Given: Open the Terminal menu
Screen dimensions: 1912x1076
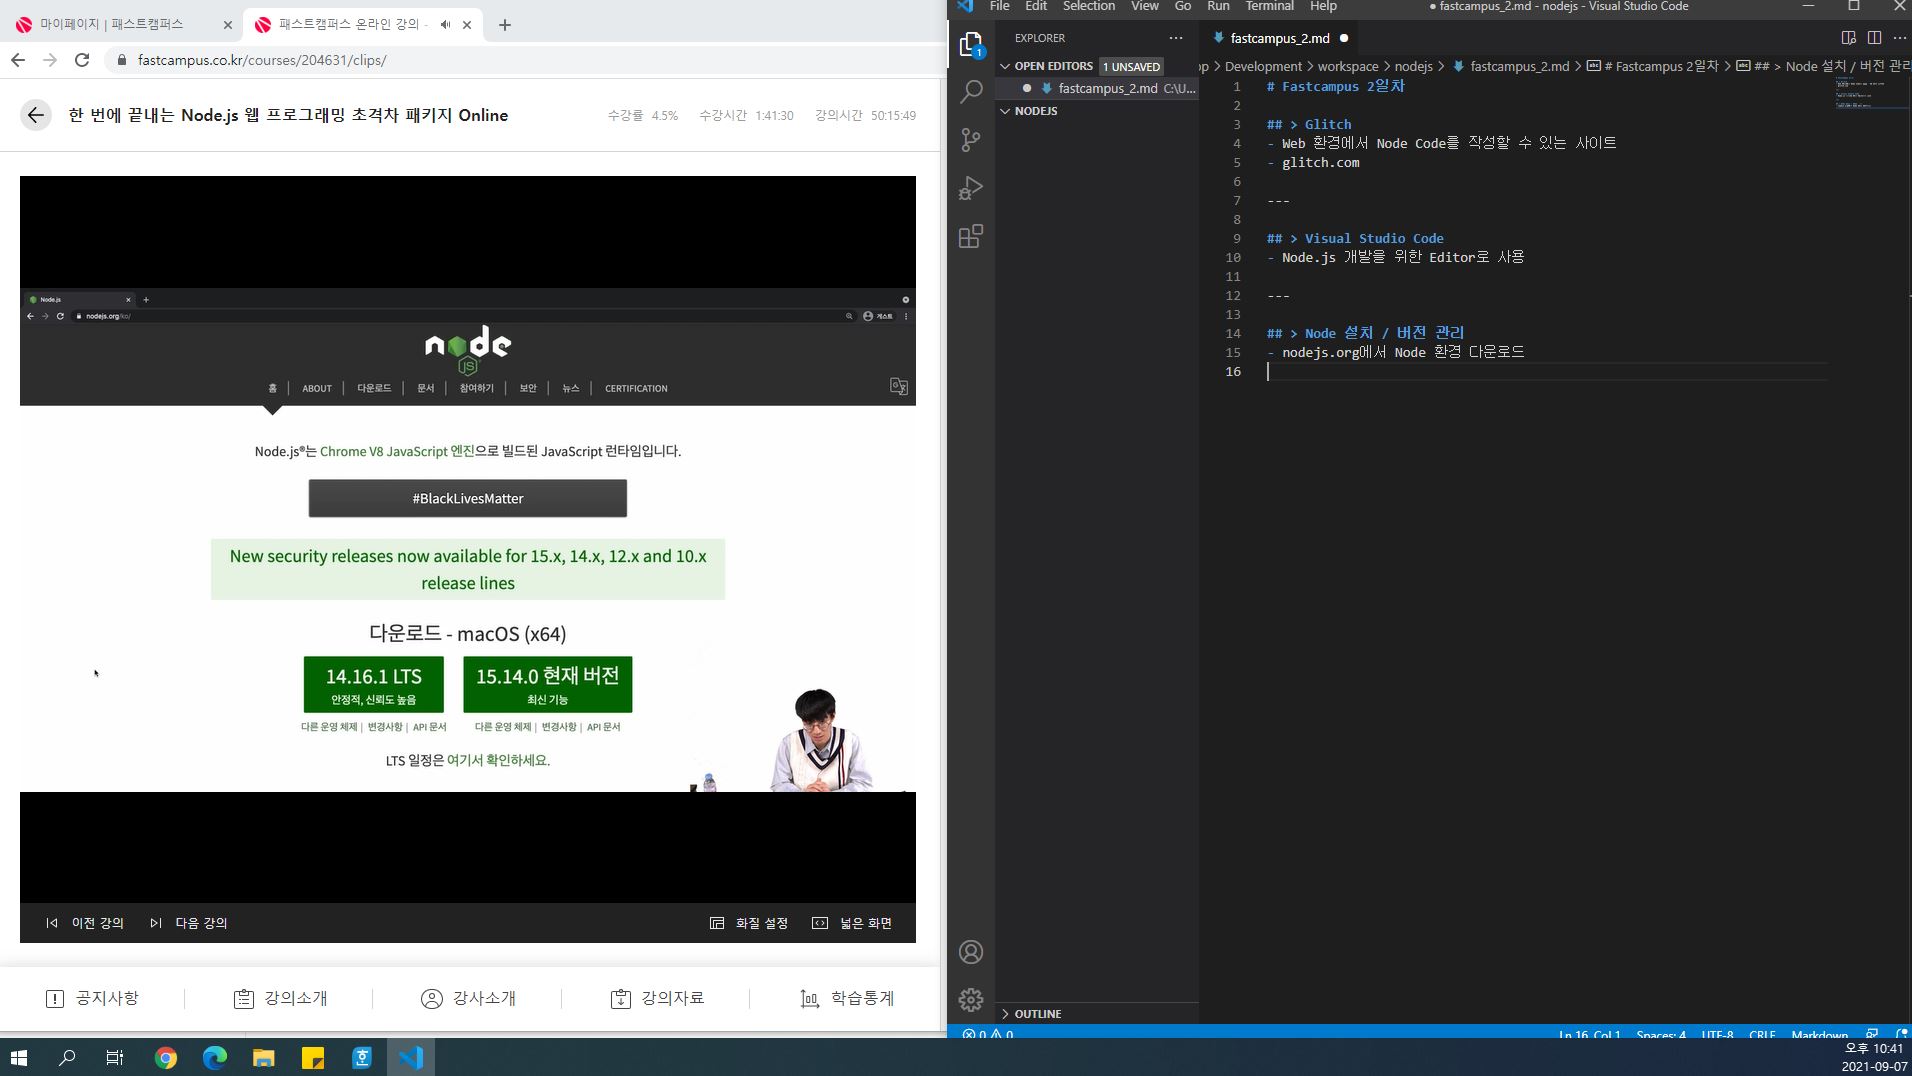Looking at the screenshot, I should 1270,6.
